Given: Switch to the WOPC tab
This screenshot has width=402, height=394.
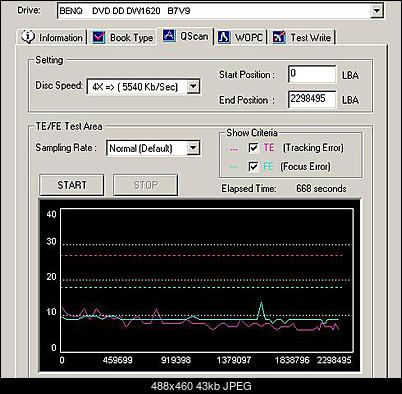Looking at the screenshot, I should click(x=242, y=37).
